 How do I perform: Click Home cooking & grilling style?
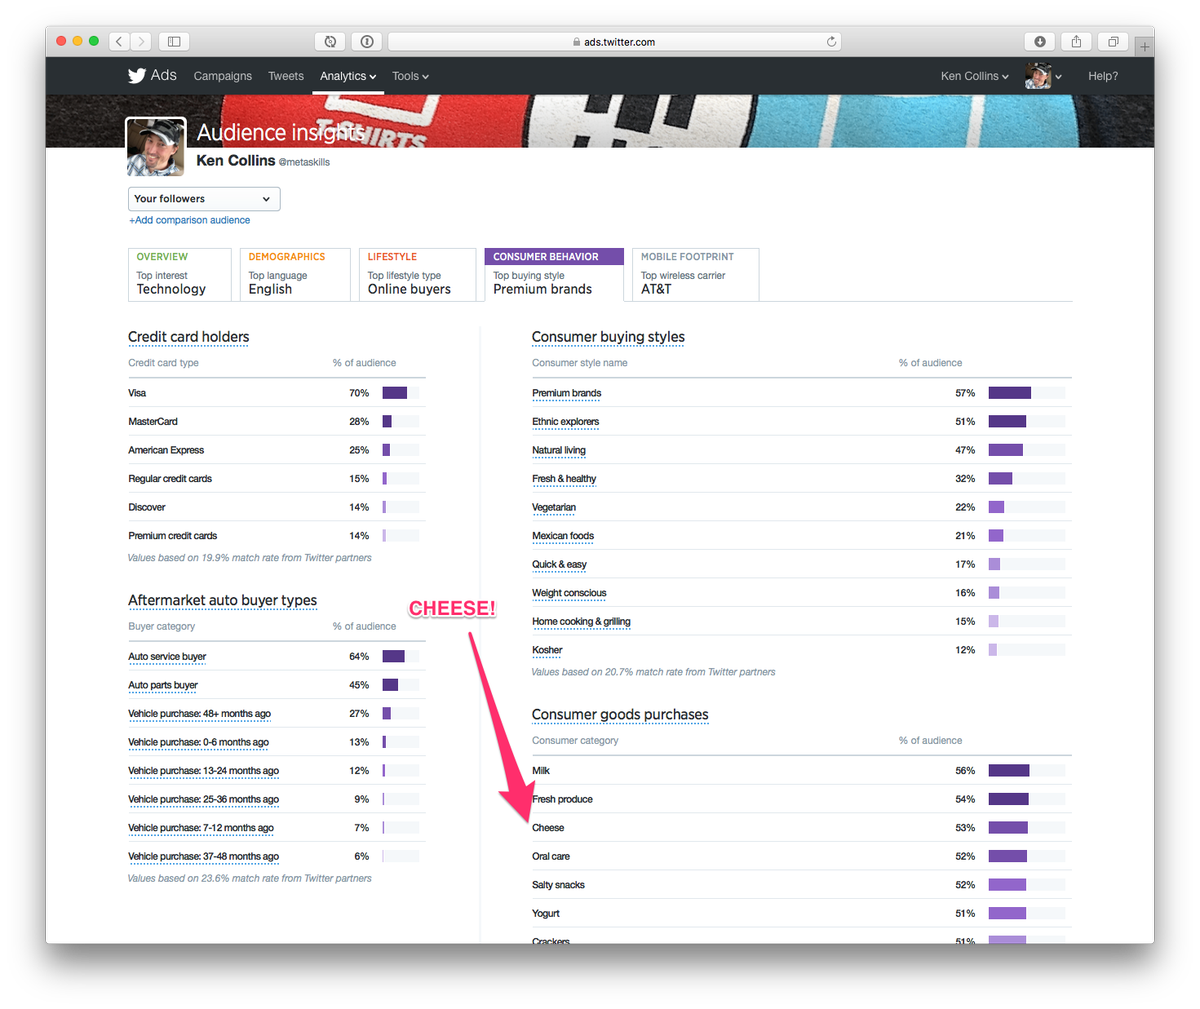[581, 621]
